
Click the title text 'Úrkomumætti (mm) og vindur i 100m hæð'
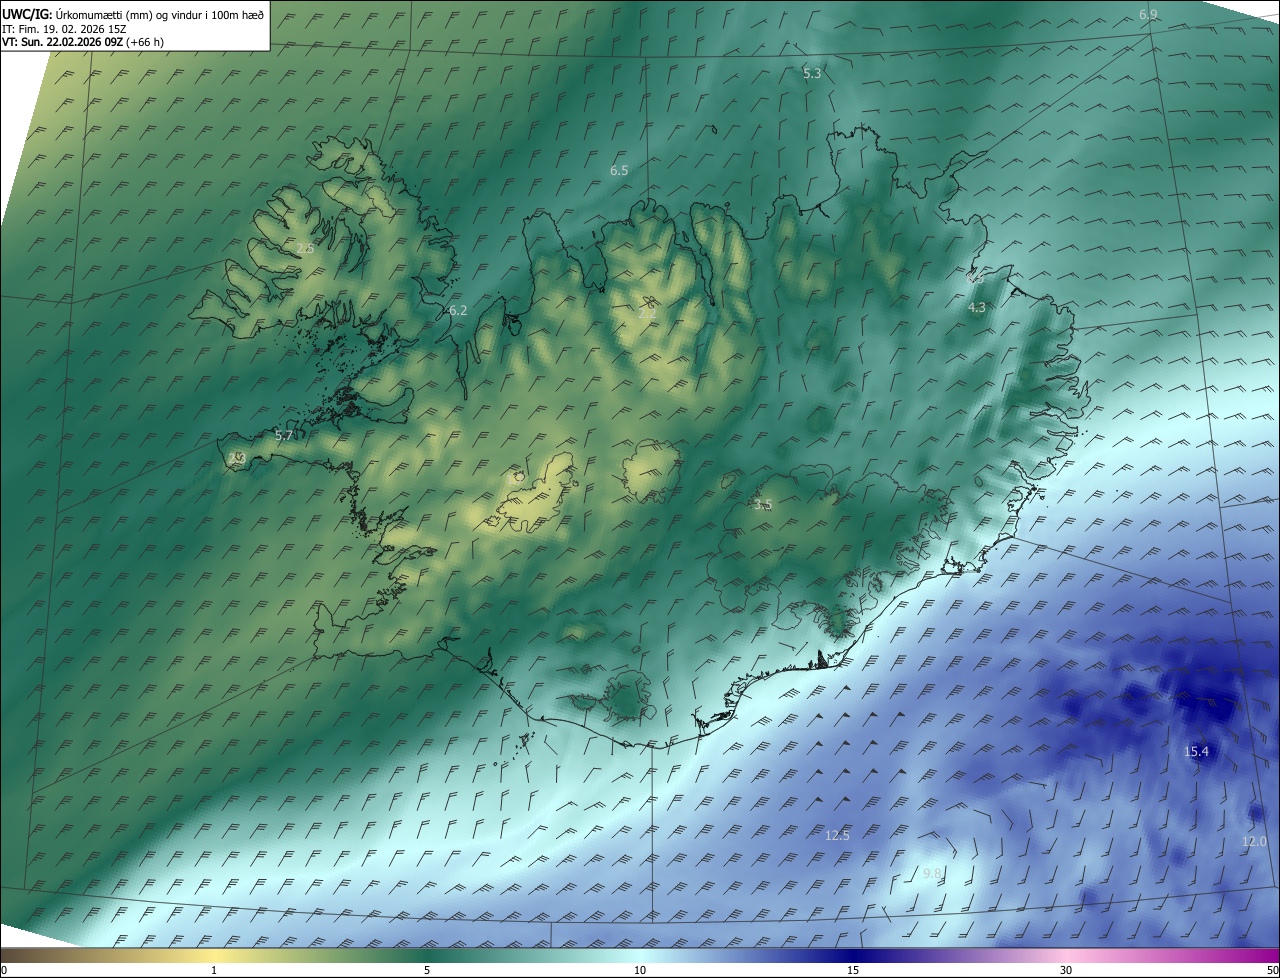[x=158, y=15]
